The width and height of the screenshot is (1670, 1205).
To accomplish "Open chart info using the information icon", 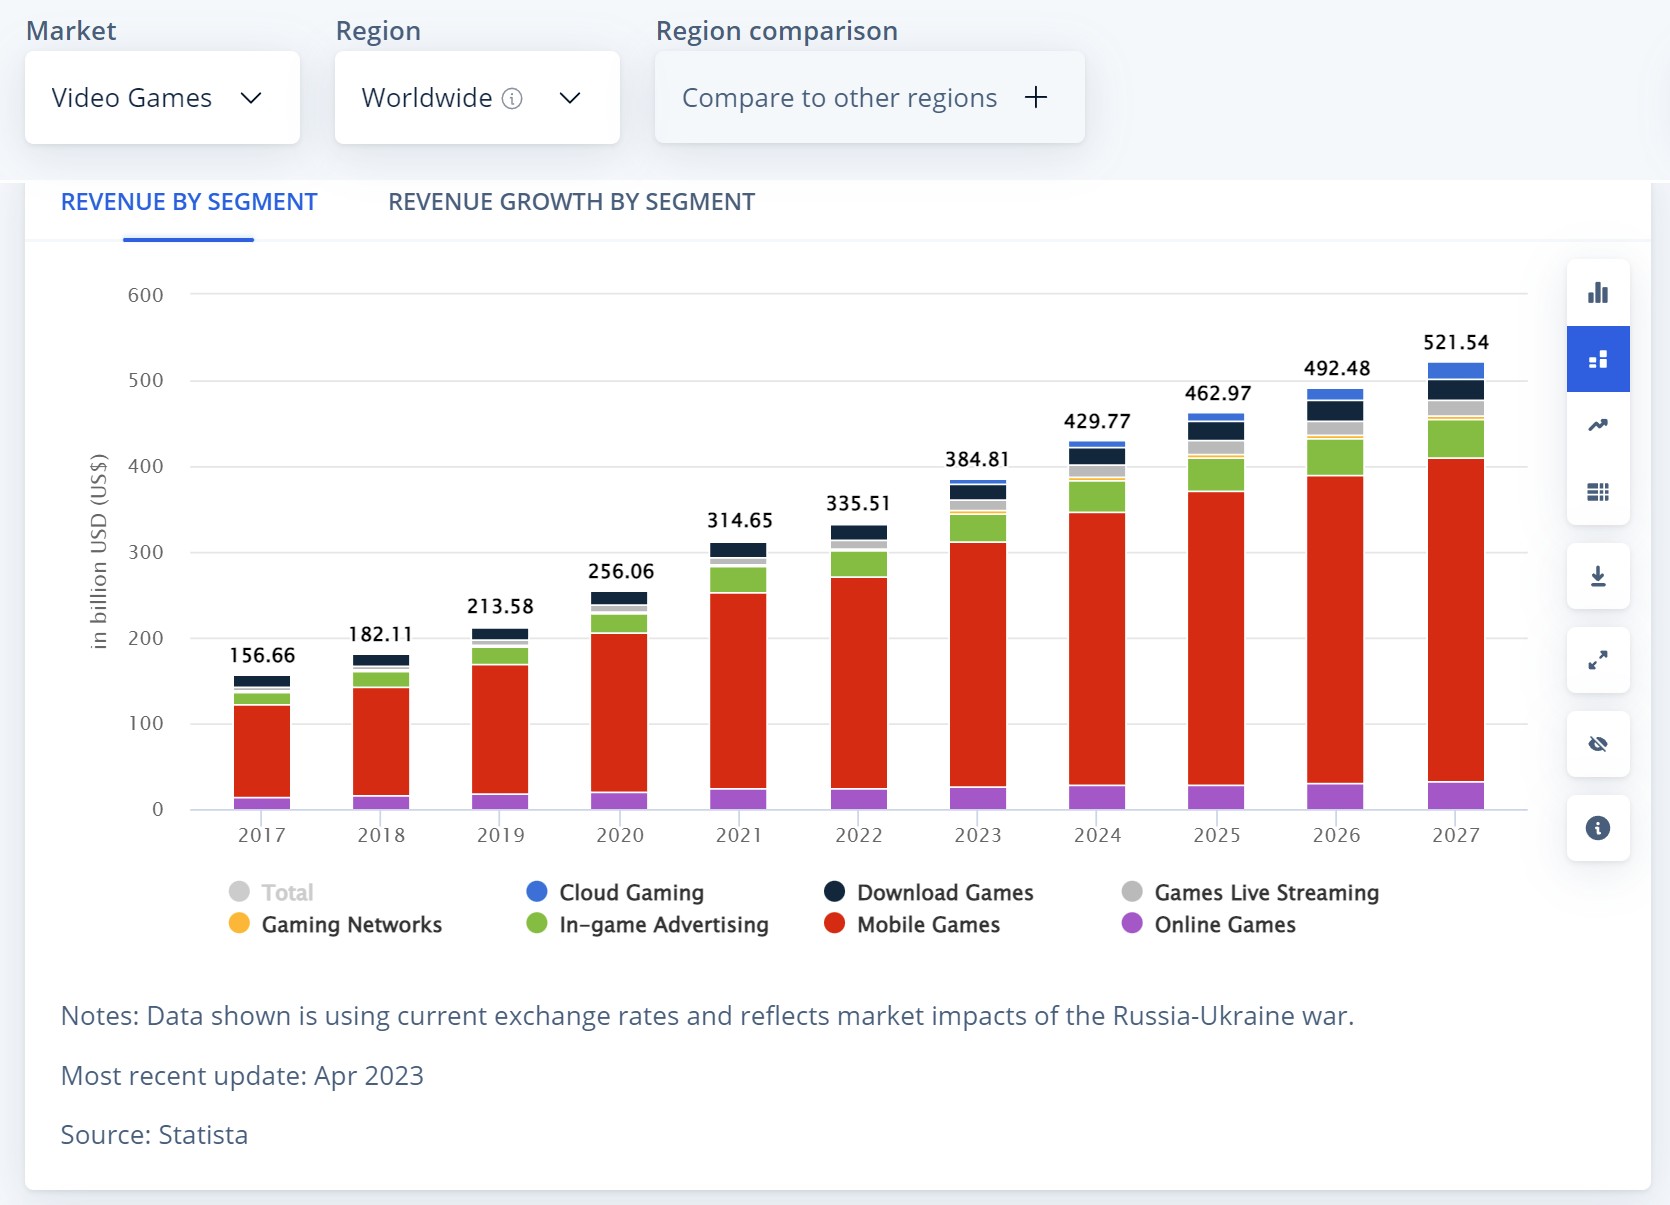I will point(1597,828).
